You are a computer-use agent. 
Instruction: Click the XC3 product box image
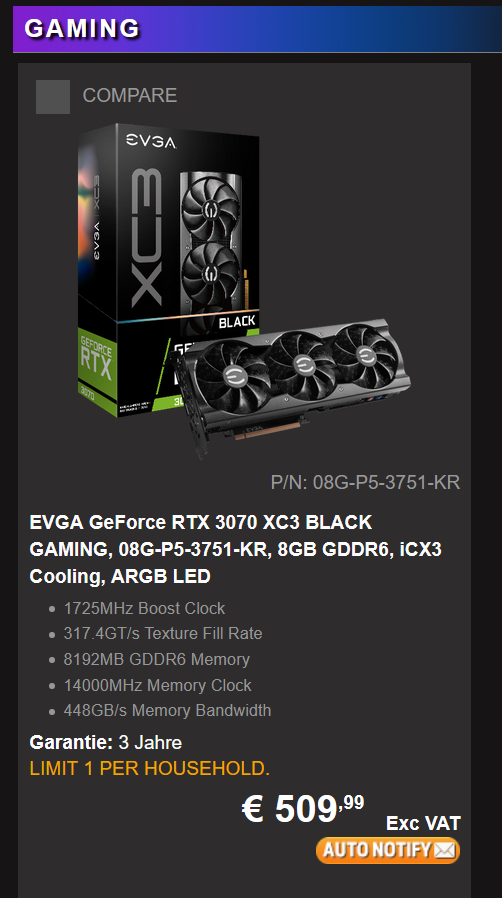169,269
